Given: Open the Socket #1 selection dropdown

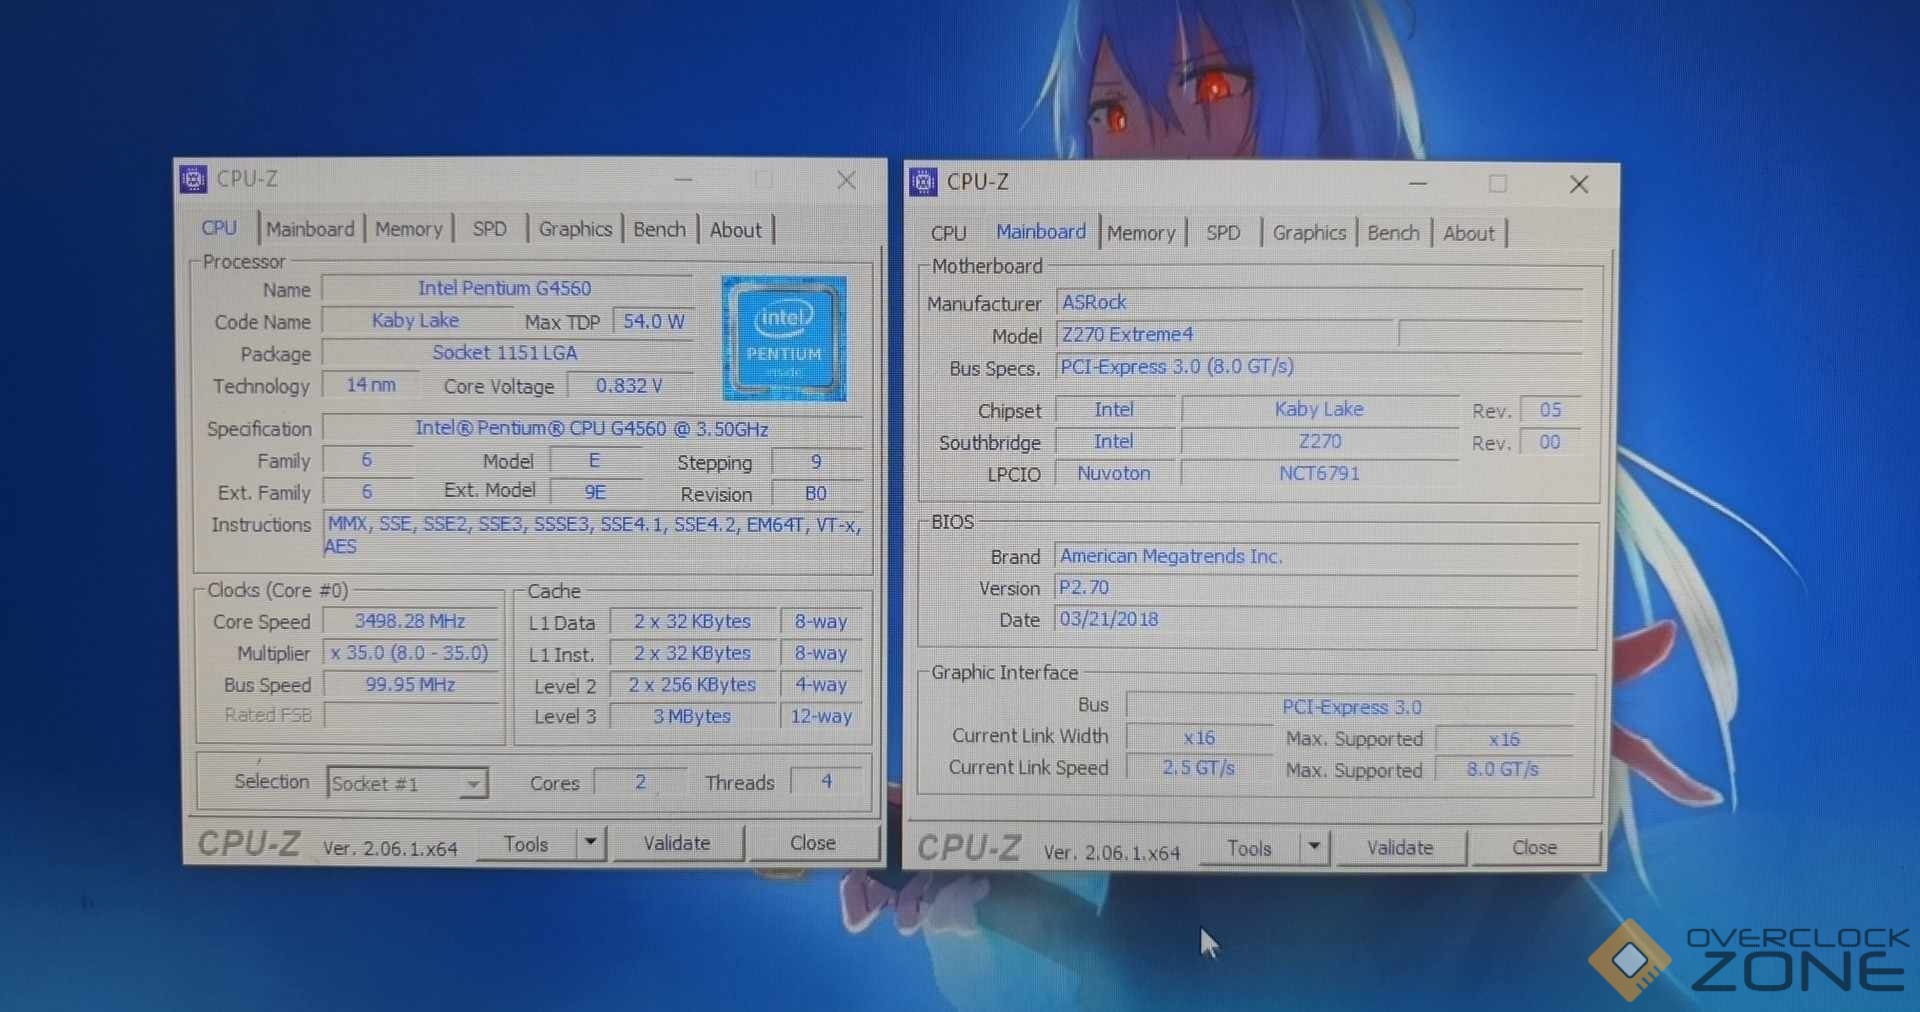Looking at the screenshot, I should tap(473, 783).
